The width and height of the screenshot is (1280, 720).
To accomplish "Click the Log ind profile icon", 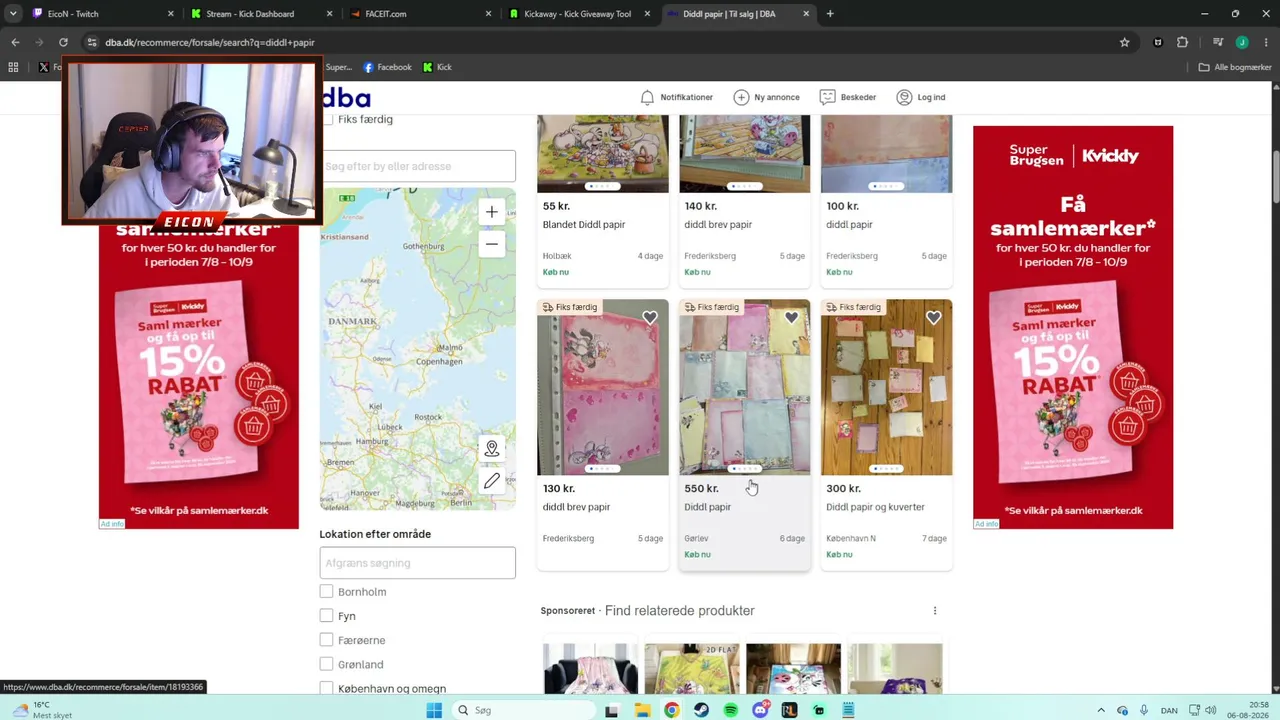I will coord(904,97).
